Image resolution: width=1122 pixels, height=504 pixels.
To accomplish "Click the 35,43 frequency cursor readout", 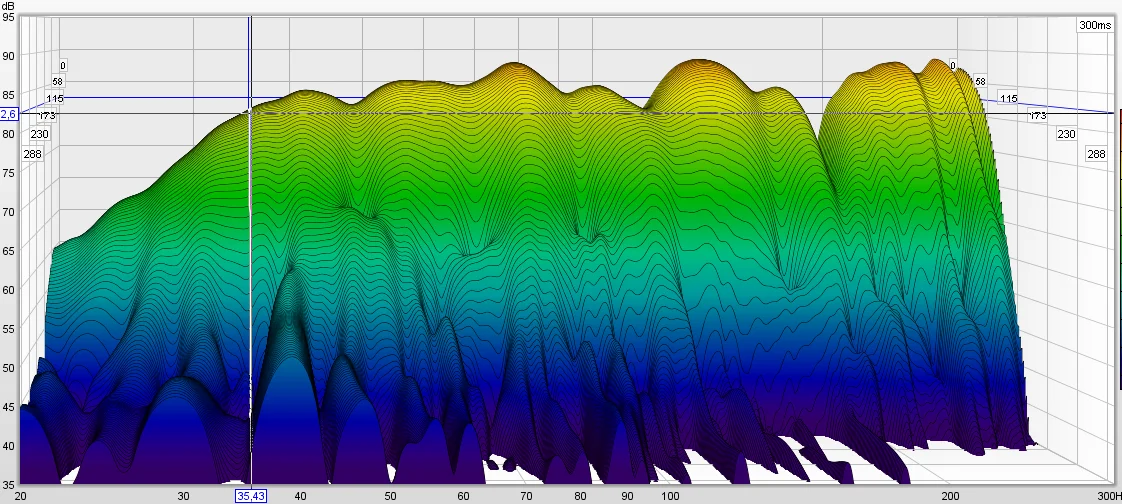I will click(250, 496).
